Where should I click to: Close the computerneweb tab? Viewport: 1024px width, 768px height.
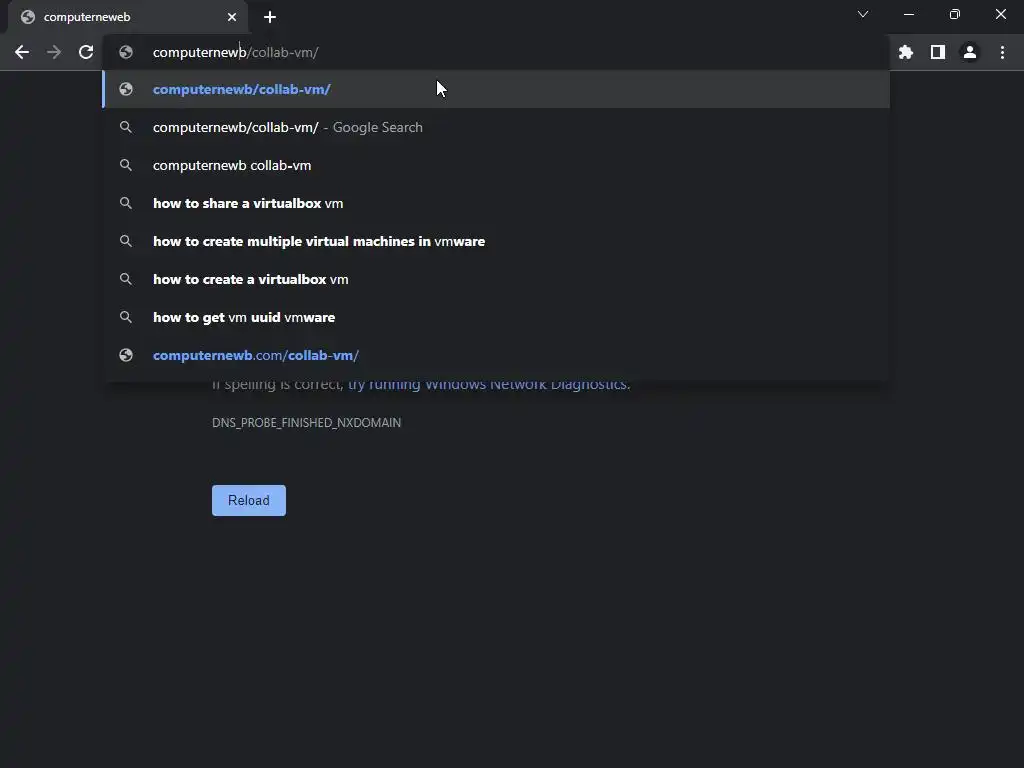pyautogui.click(x=232, y=17)
